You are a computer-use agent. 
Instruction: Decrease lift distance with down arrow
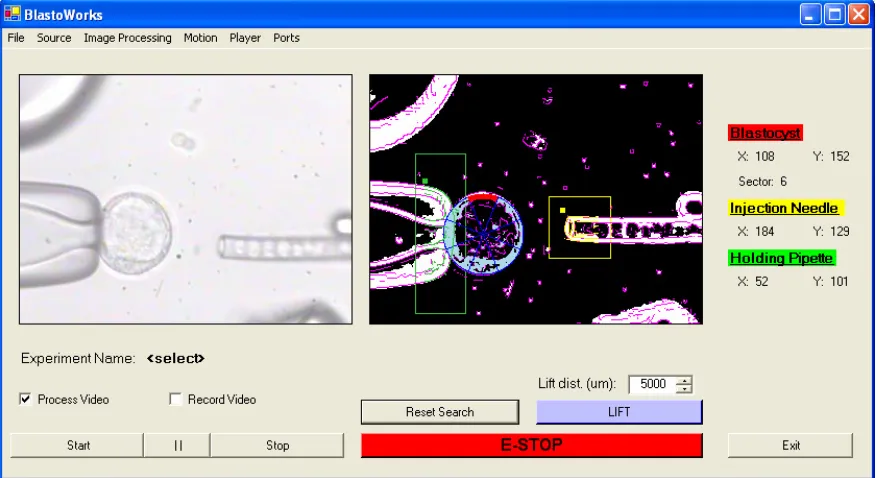click(x=684, y=388)
